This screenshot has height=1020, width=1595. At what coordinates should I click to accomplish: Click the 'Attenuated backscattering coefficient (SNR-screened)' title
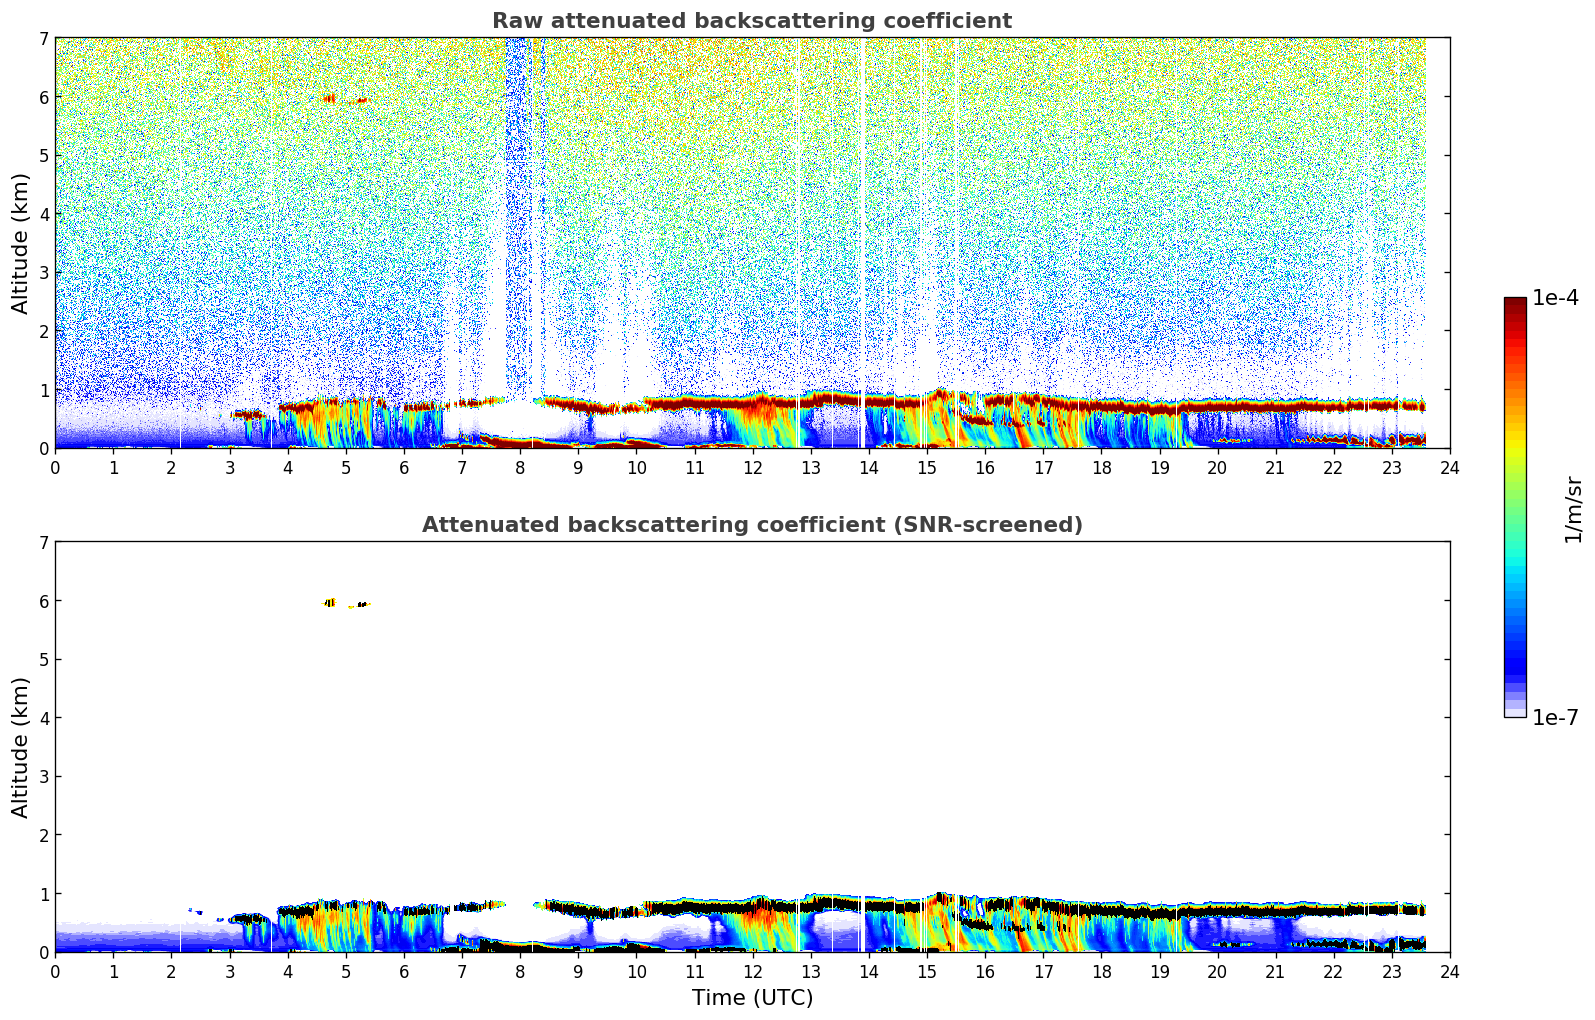coord(751,525)
